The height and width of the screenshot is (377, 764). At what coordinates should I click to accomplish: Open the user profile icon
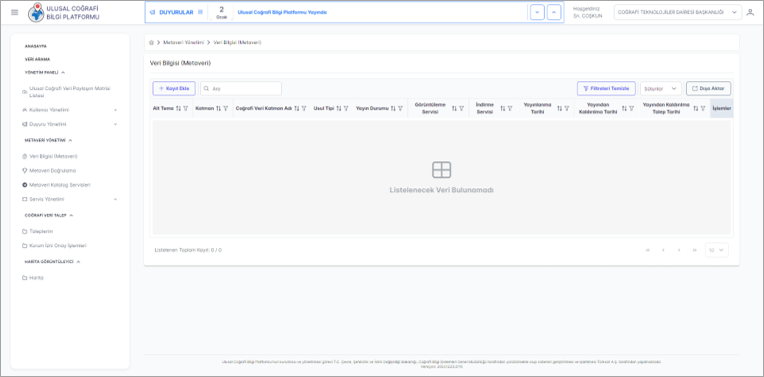coord(750,12)
